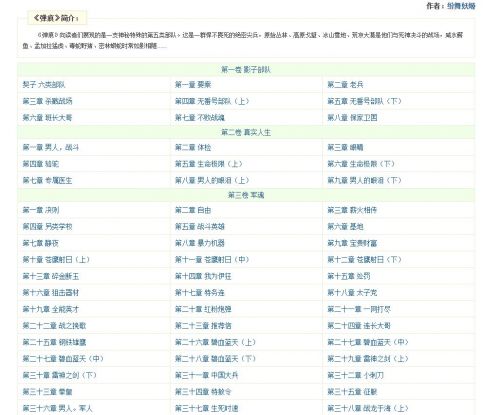Read 第三十八章 战龙于海(上)
This screenshot has height=415, width=500.
pyautogui.click(x=368, y=408)
